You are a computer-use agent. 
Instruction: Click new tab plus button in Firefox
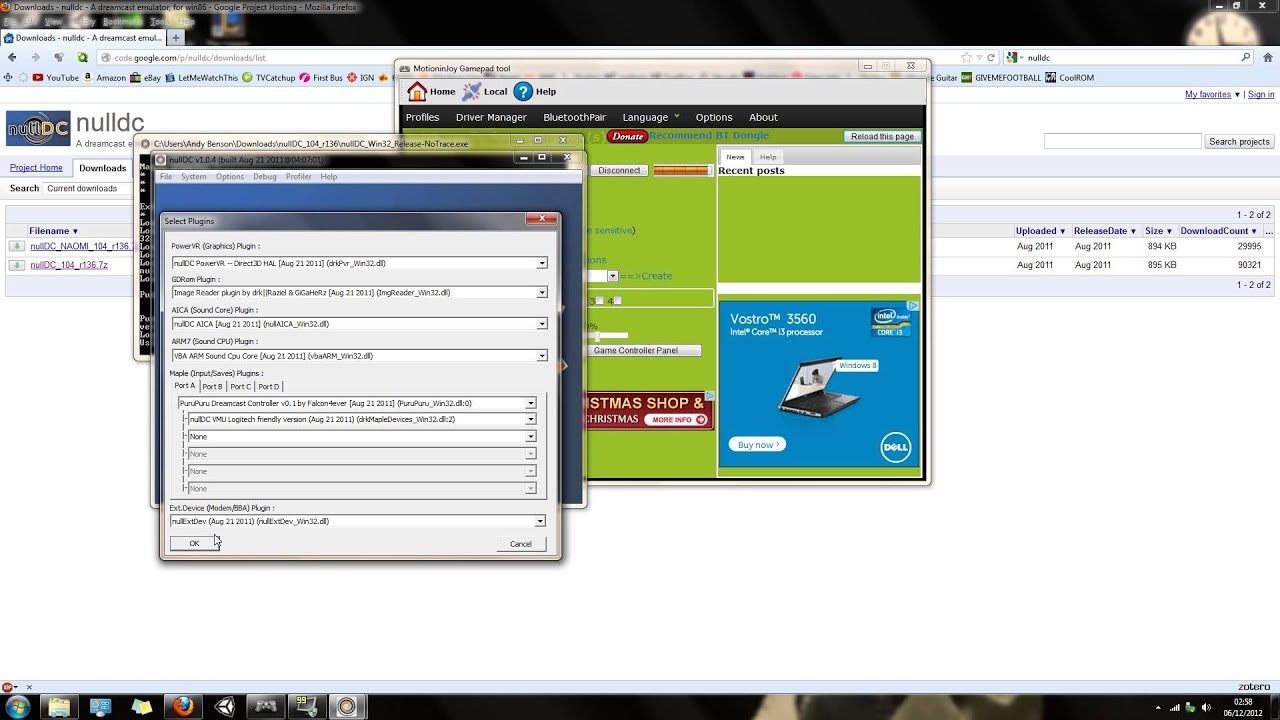coord(176,38)
